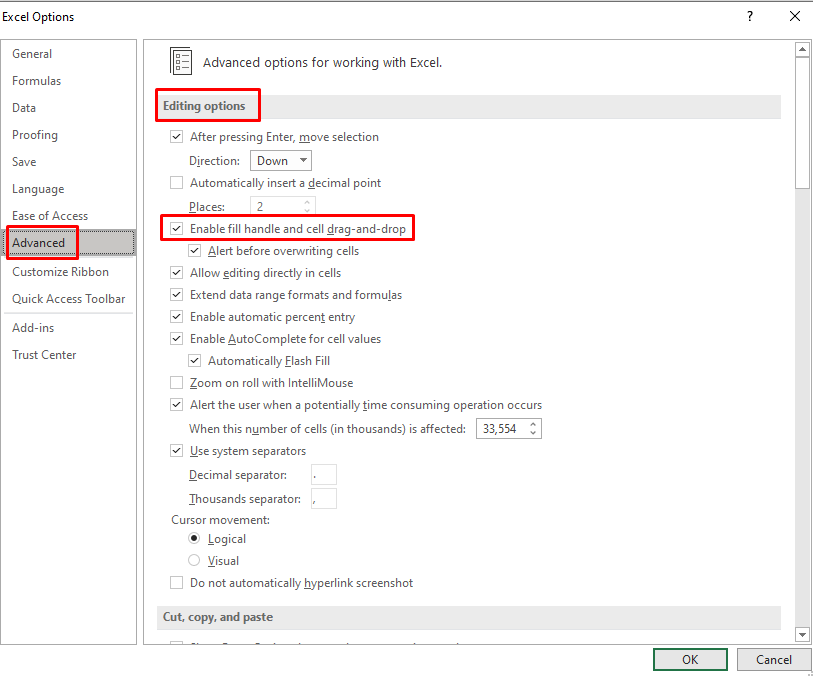The width and height of the screenshot is (813, 678).
Task: Open the Direction dropdown arrow
Action: (303, 161)
